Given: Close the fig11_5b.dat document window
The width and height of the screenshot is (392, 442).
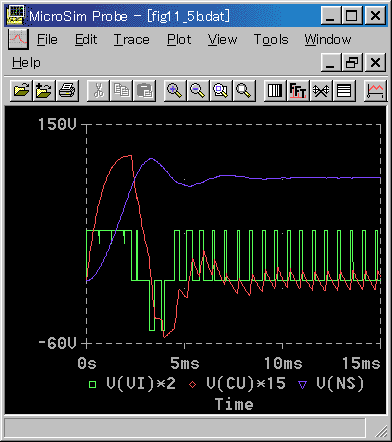Looking at the screenshot, I should [x=376, y=63].
